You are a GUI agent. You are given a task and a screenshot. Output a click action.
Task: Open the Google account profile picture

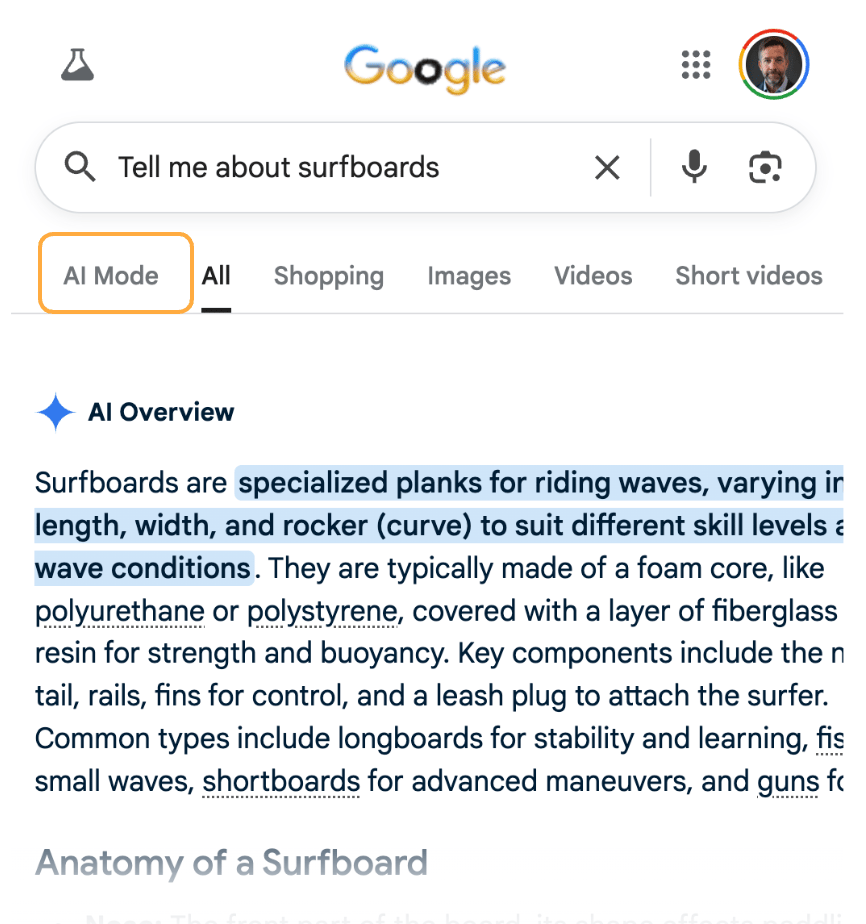pos(774,65)
